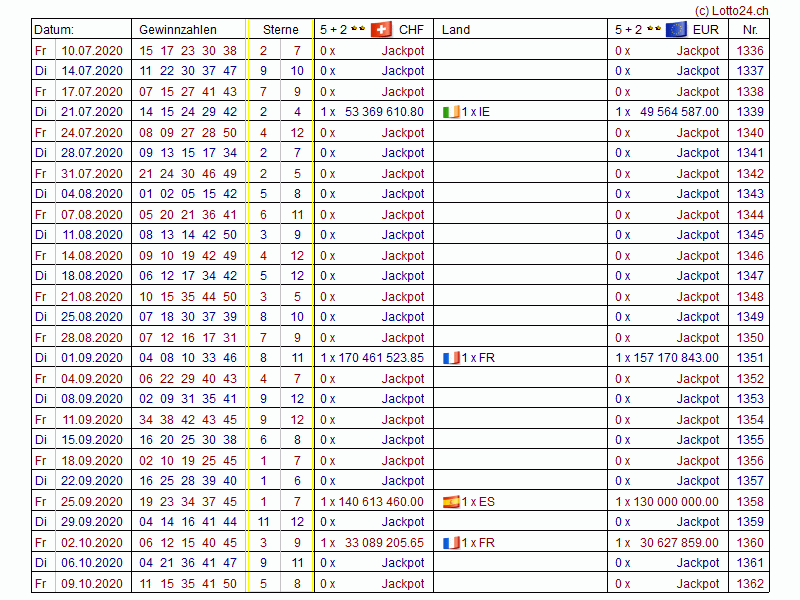Click the Irish flag in draw 1339

451,112
